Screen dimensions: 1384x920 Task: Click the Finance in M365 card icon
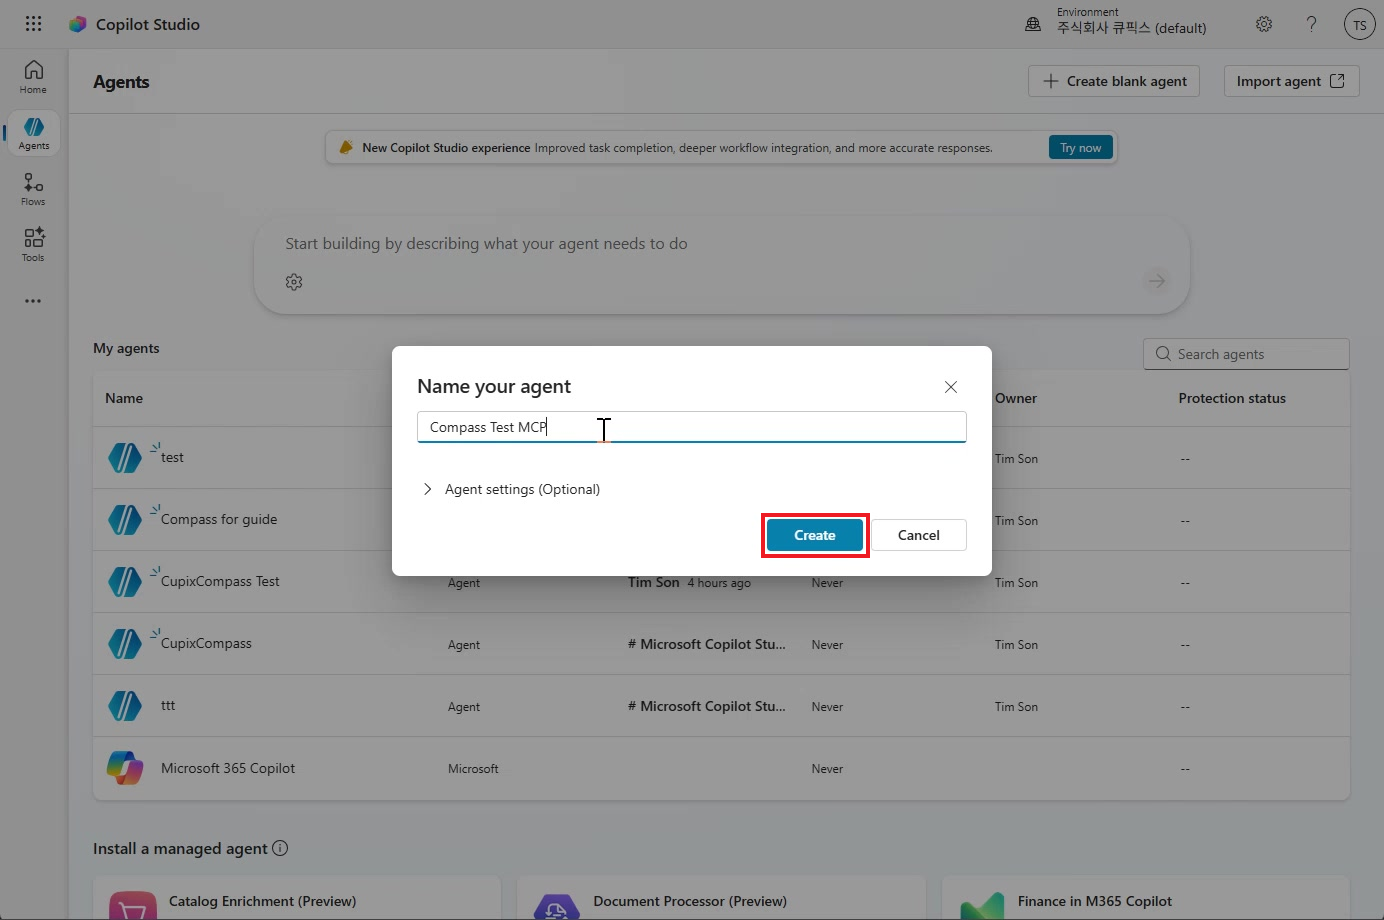pos(982,905)
